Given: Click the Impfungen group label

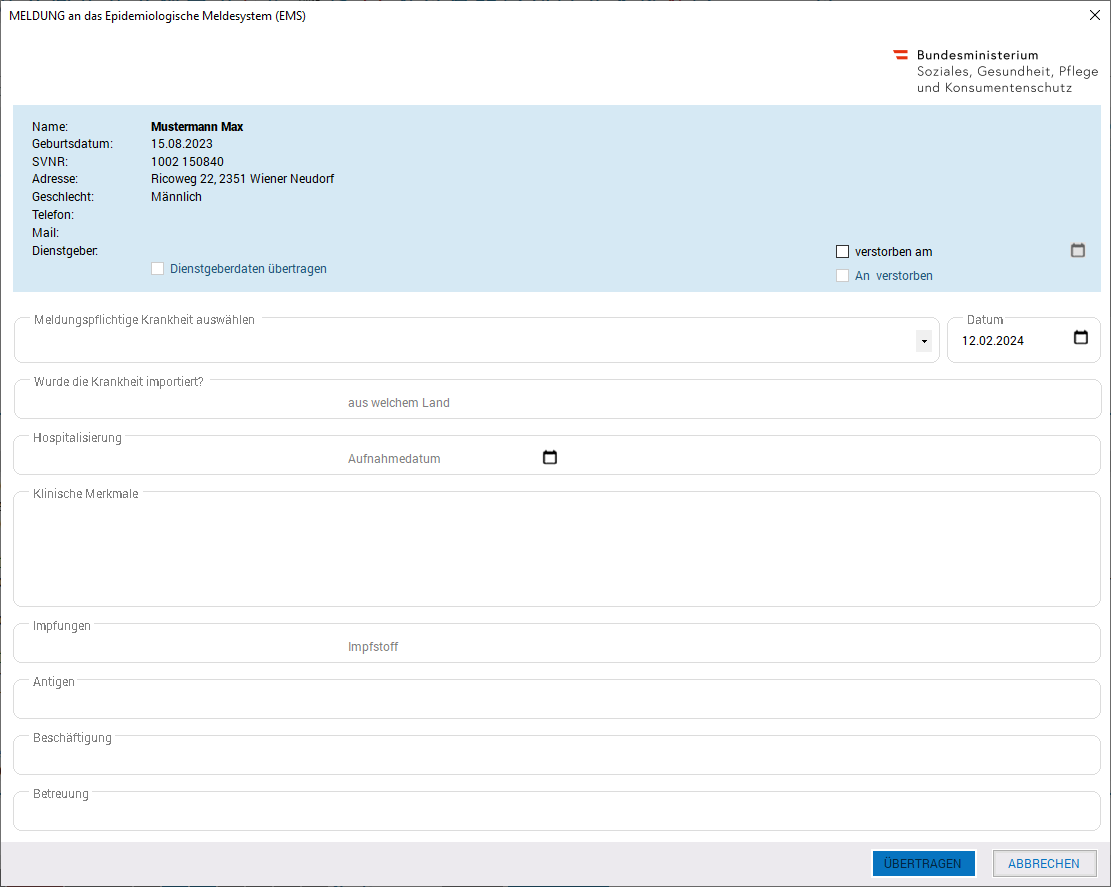Looking at the screenshot, I should [62, 626].
